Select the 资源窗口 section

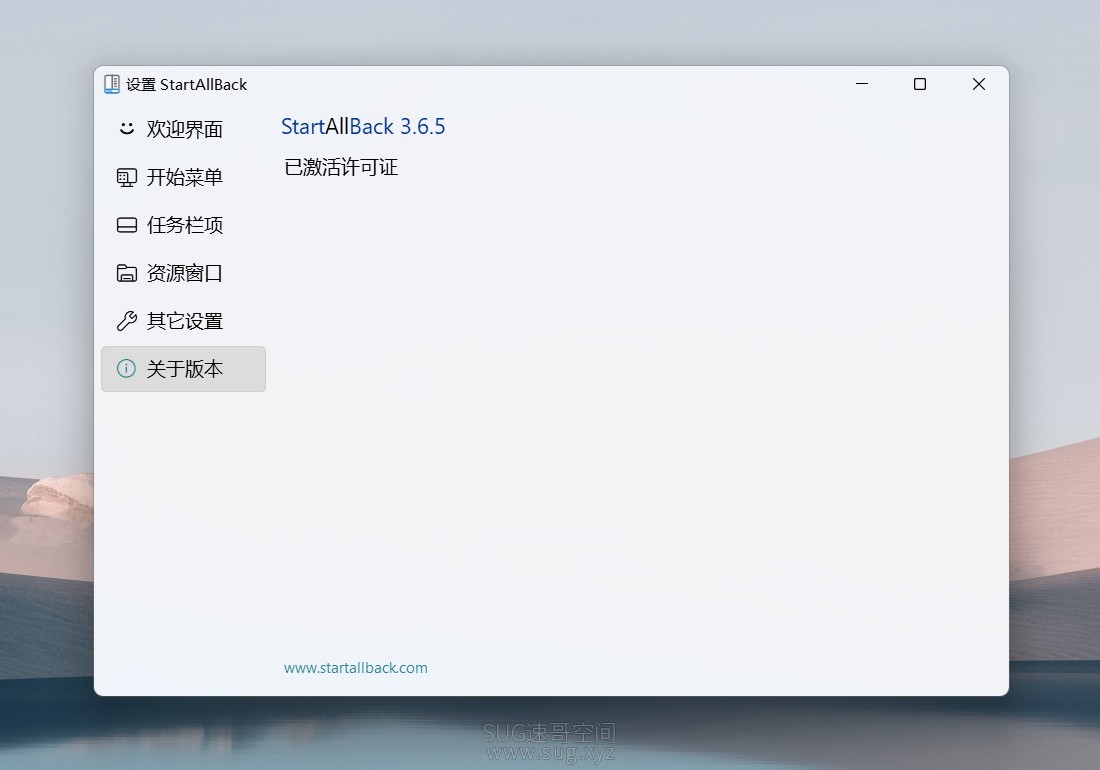pyautogui.click(x=183, y=273)
